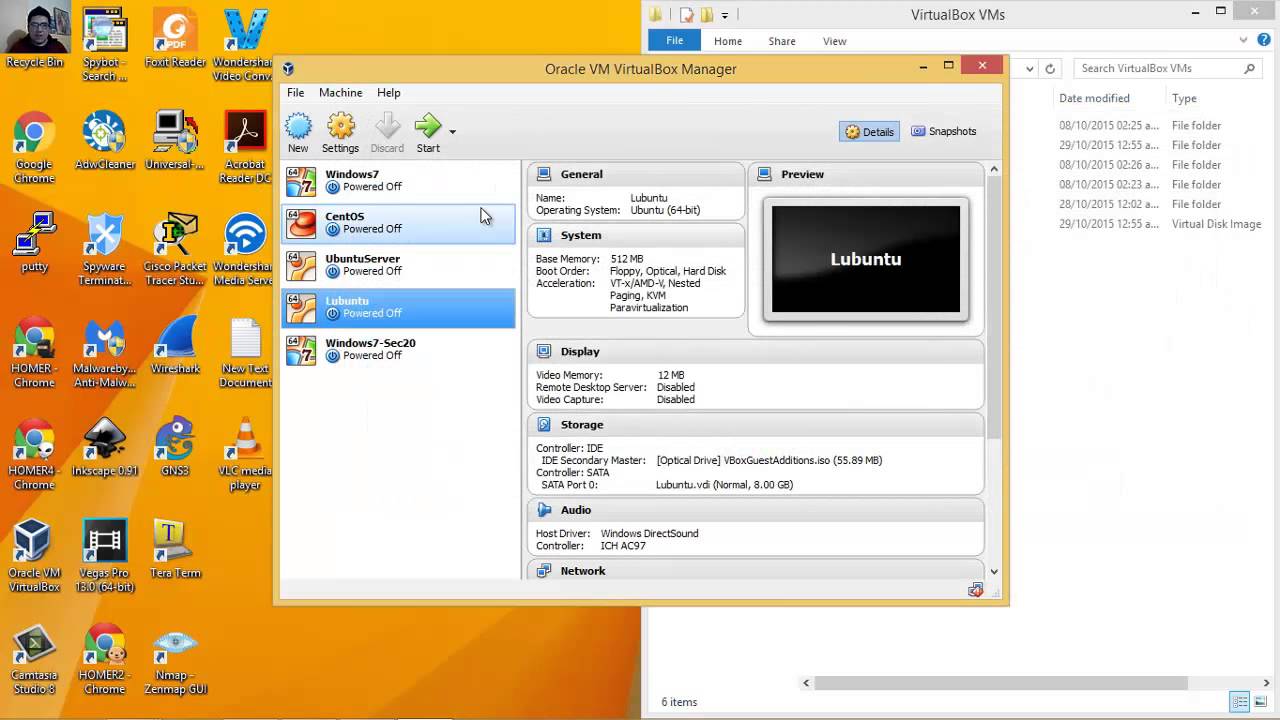Click the details pane scroll down arrow
Viewport: 1280px width, 720px height.
(x=994, y=571)
